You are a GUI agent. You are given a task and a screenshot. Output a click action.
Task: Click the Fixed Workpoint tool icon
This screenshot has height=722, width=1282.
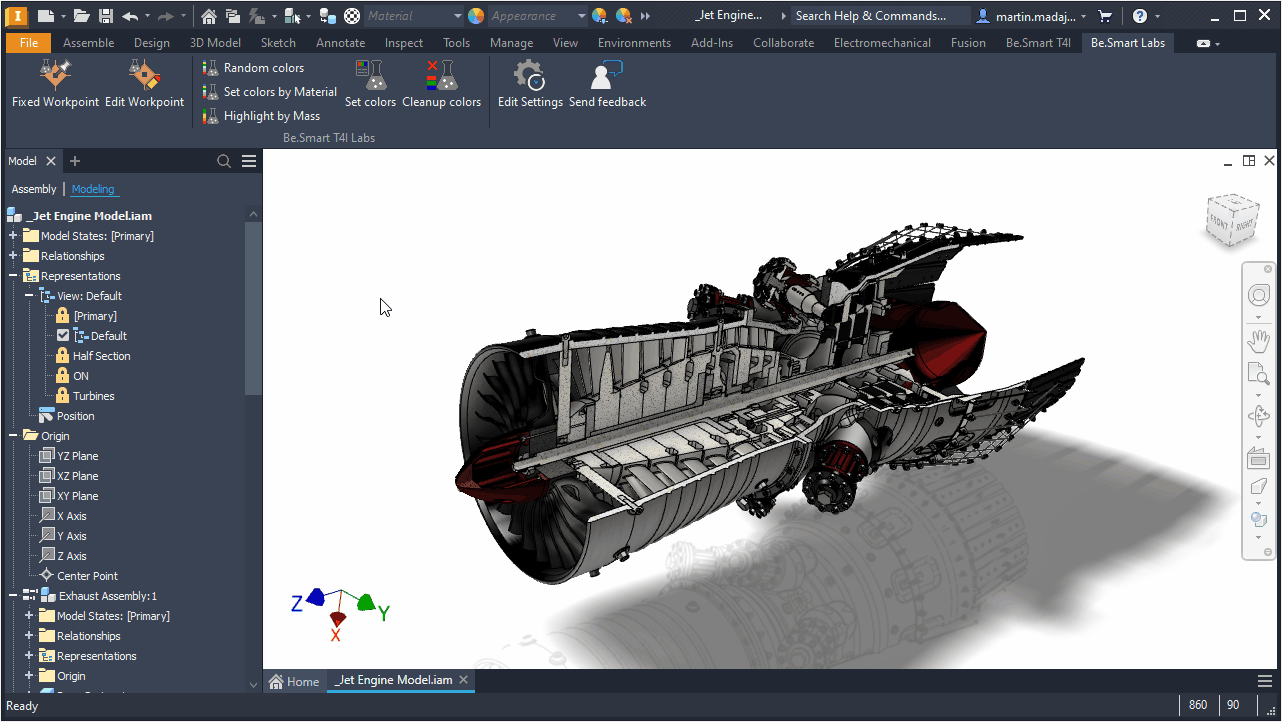tap(55, 75)
